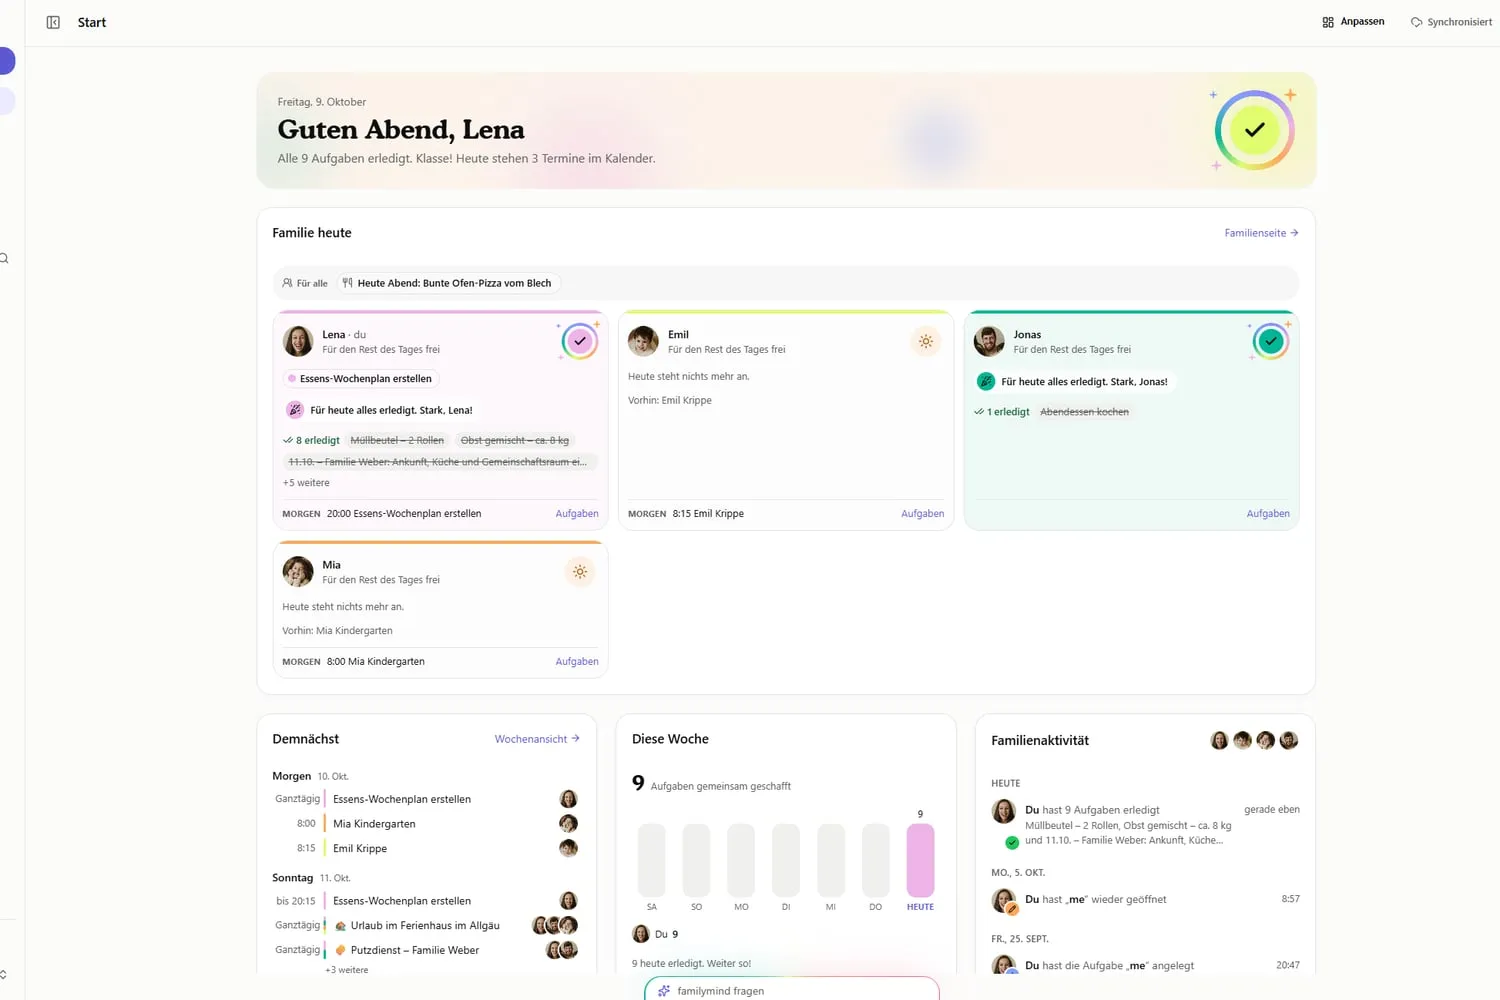The height and width of the screenshot is (1000, 1500).
Task: Click the Synchronisiert cloud status icon
Action: [x=1416, y=22]
